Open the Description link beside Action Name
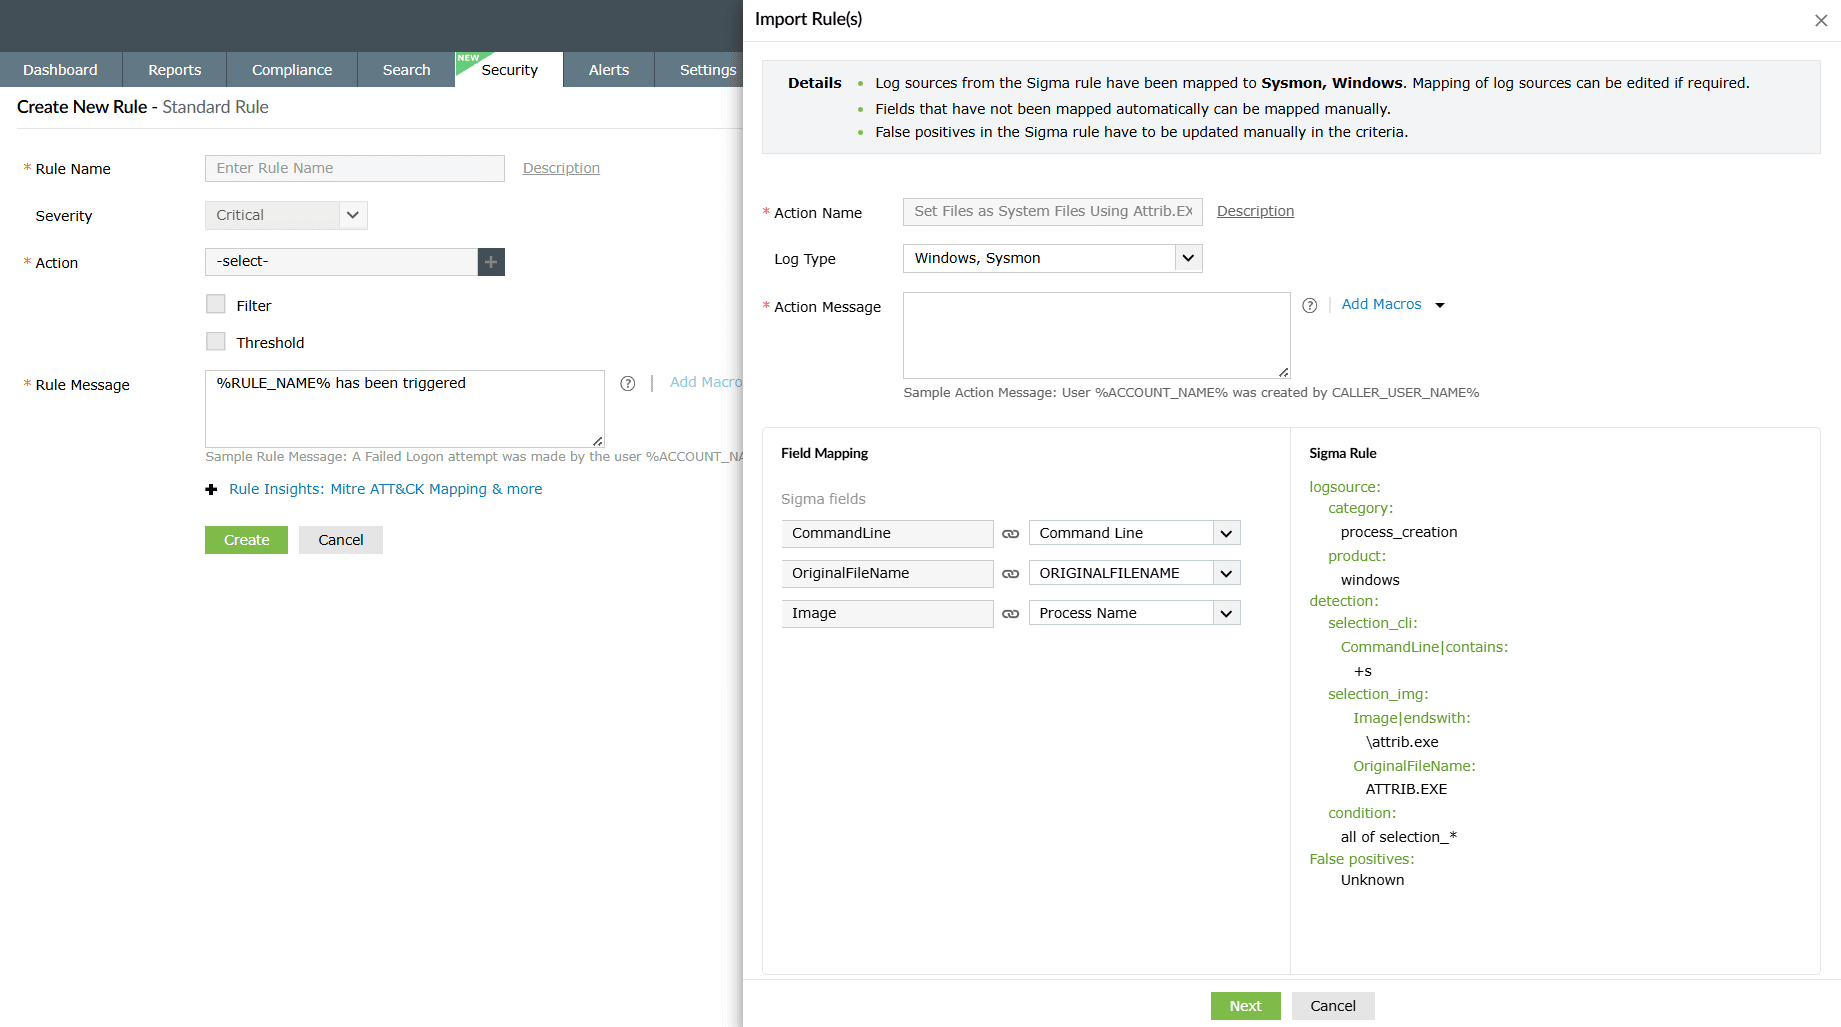Image resolution: width=1841 pixels, height=1027 pixels. 1255,211
